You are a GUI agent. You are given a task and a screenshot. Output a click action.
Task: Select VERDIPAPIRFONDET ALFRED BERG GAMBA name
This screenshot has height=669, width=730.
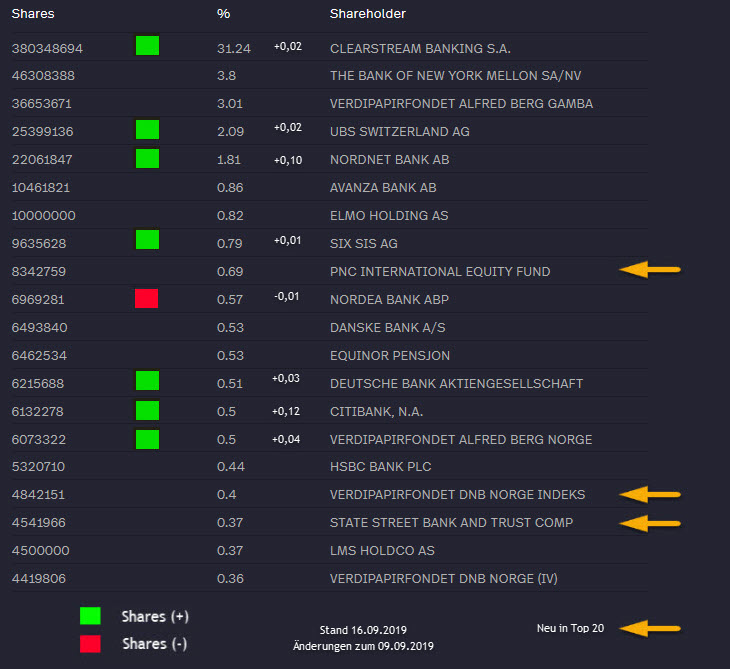(461, 103)
